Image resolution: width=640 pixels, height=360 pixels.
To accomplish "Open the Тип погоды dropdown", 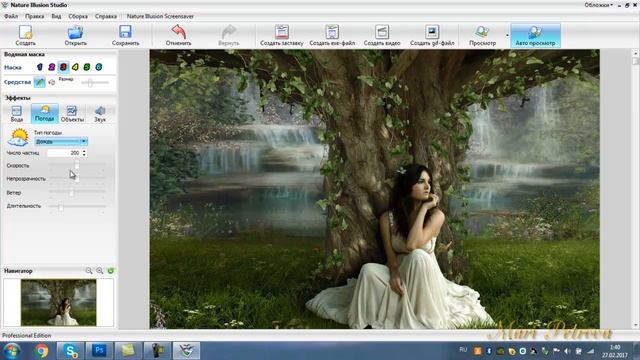I will 60,141.
